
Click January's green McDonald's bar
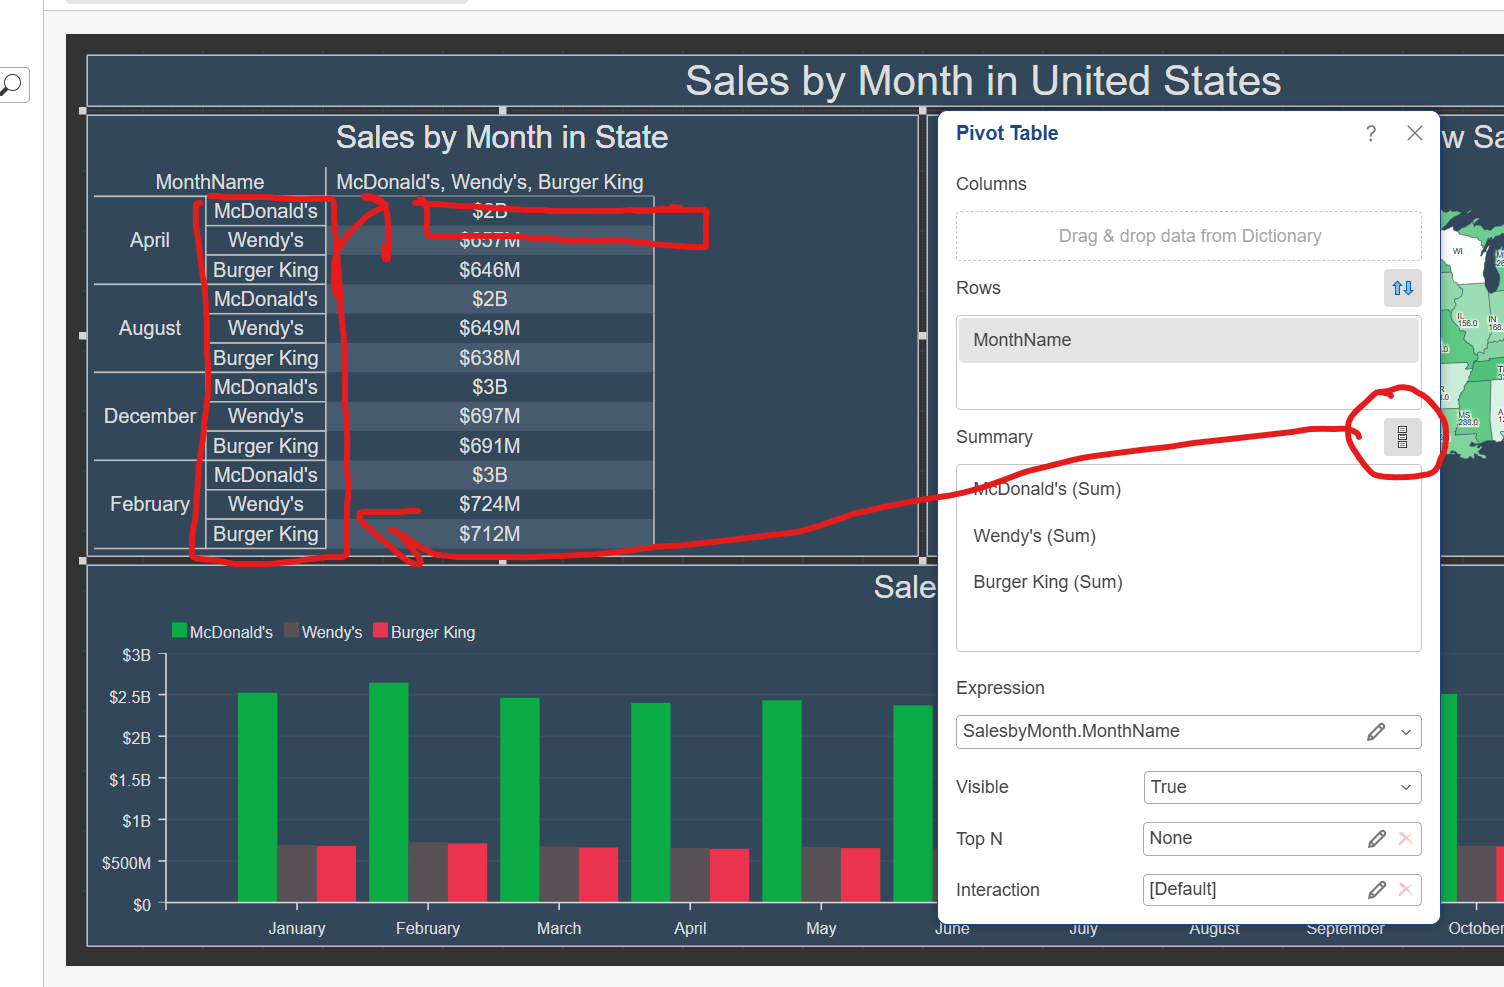pos(257,797)
